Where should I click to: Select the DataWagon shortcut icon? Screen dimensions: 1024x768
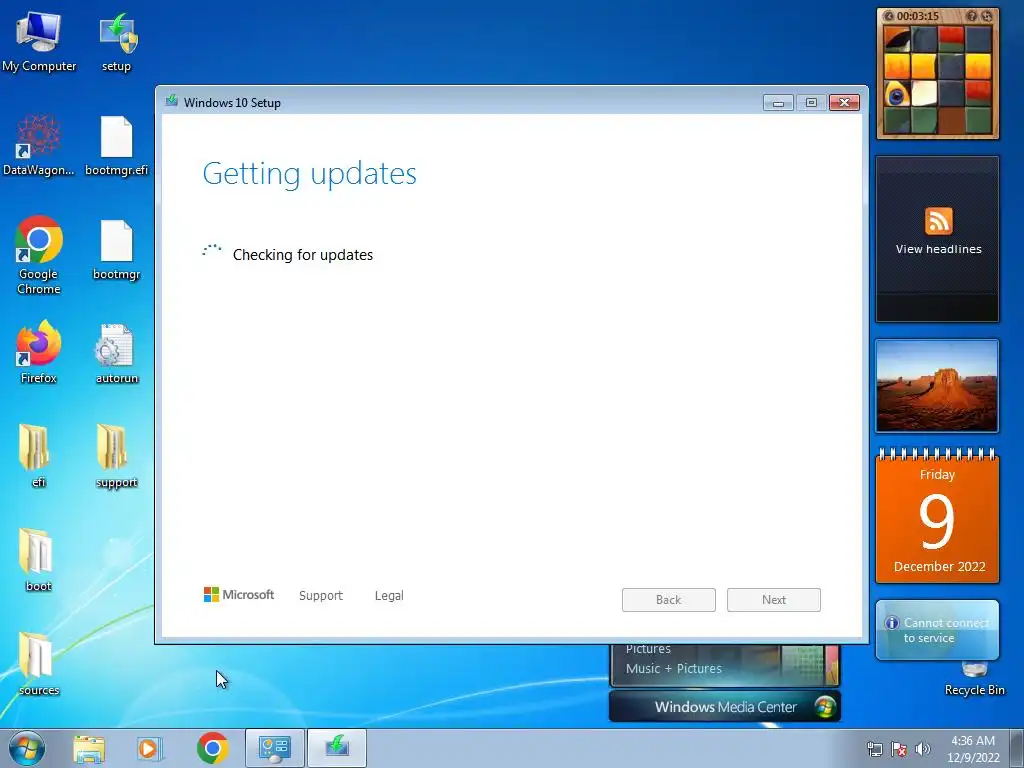[39, 145]
